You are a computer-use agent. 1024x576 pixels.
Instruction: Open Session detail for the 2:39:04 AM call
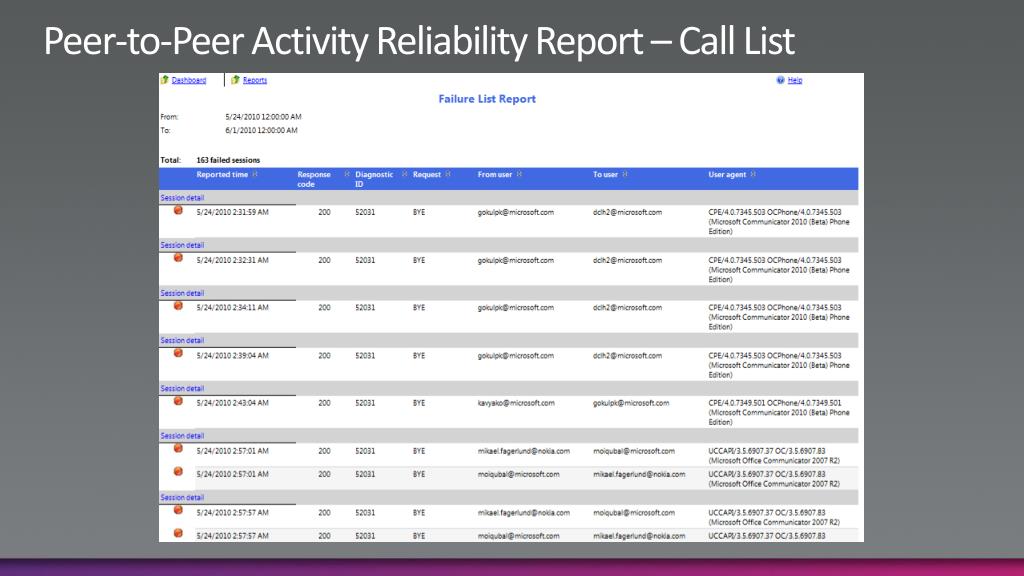tap(182, 341)
